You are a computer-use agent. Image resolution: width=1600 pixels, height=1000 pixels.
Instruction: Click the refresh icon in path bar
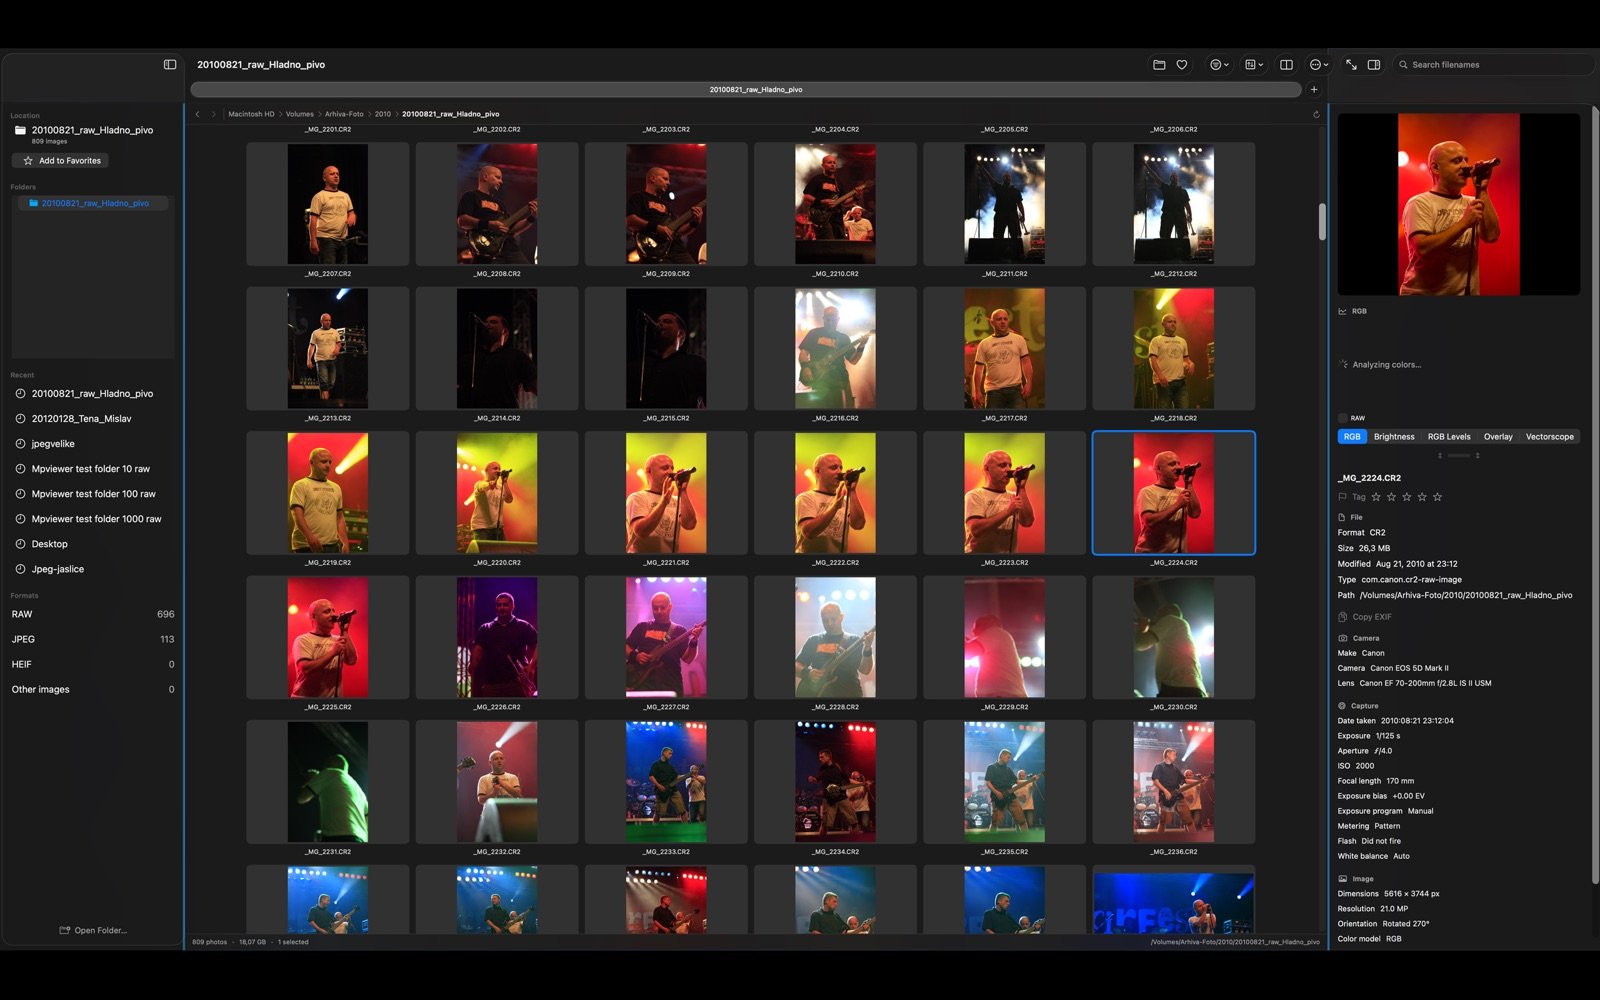coord(1316,114)
